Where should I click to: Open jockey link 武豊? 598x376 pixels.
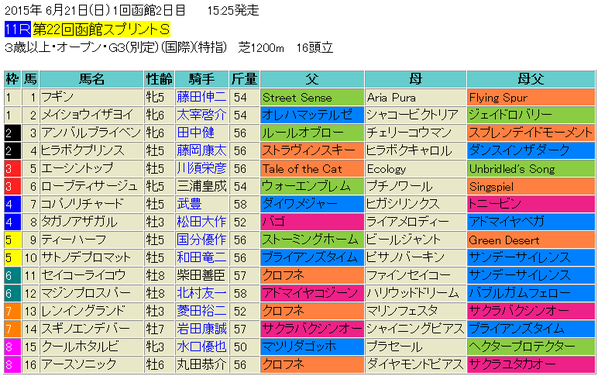pyautogui.click(x=189, y=204)
